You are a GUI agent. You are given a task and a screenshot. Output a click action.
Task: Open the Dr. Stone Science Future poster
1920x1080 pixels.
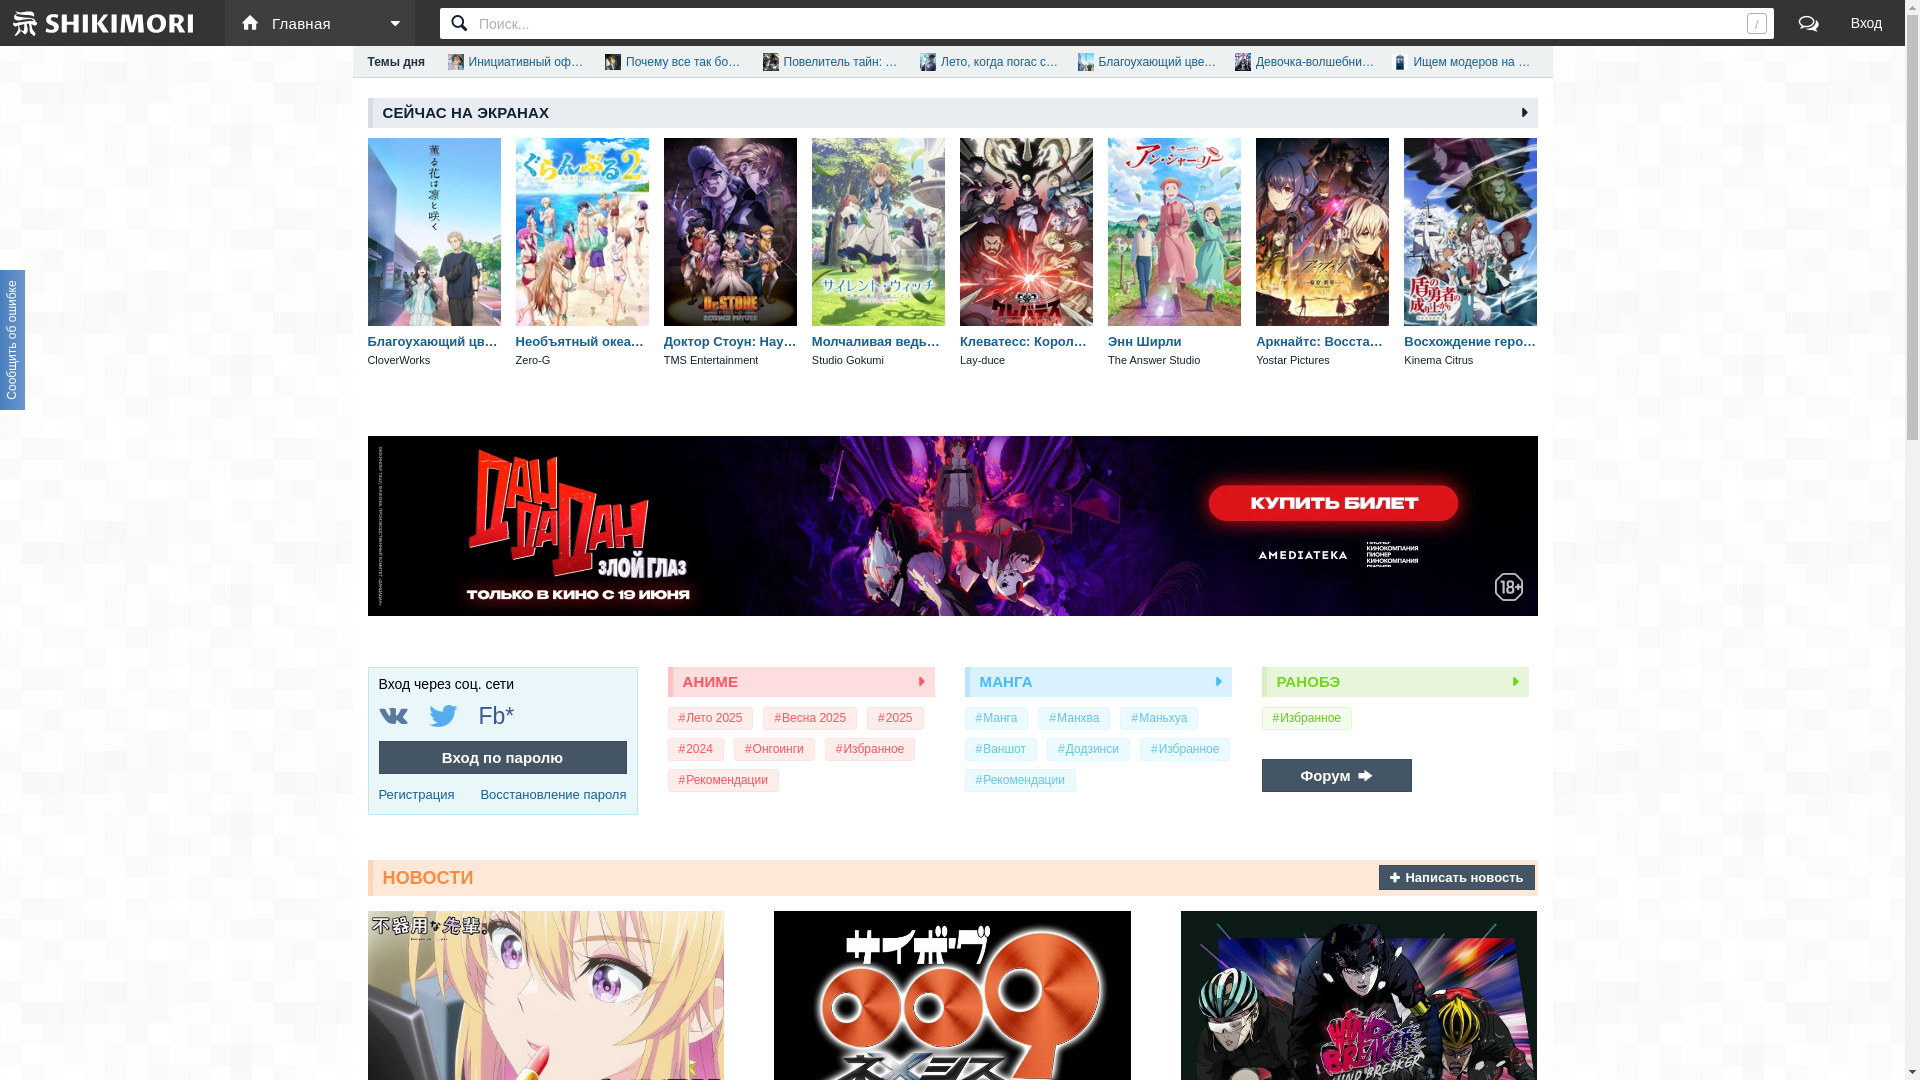[730, 232]
